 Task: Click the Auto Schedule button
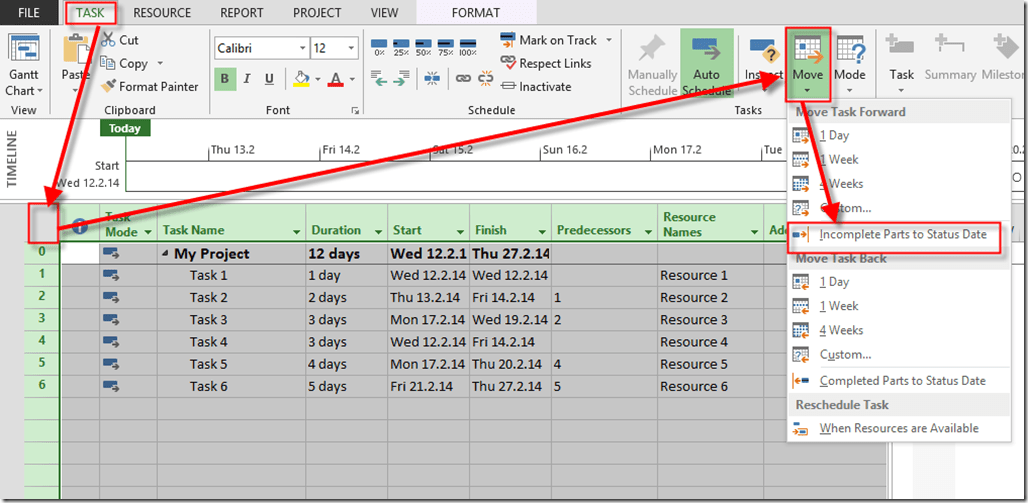pyautogui.click(x=706, y=66)
